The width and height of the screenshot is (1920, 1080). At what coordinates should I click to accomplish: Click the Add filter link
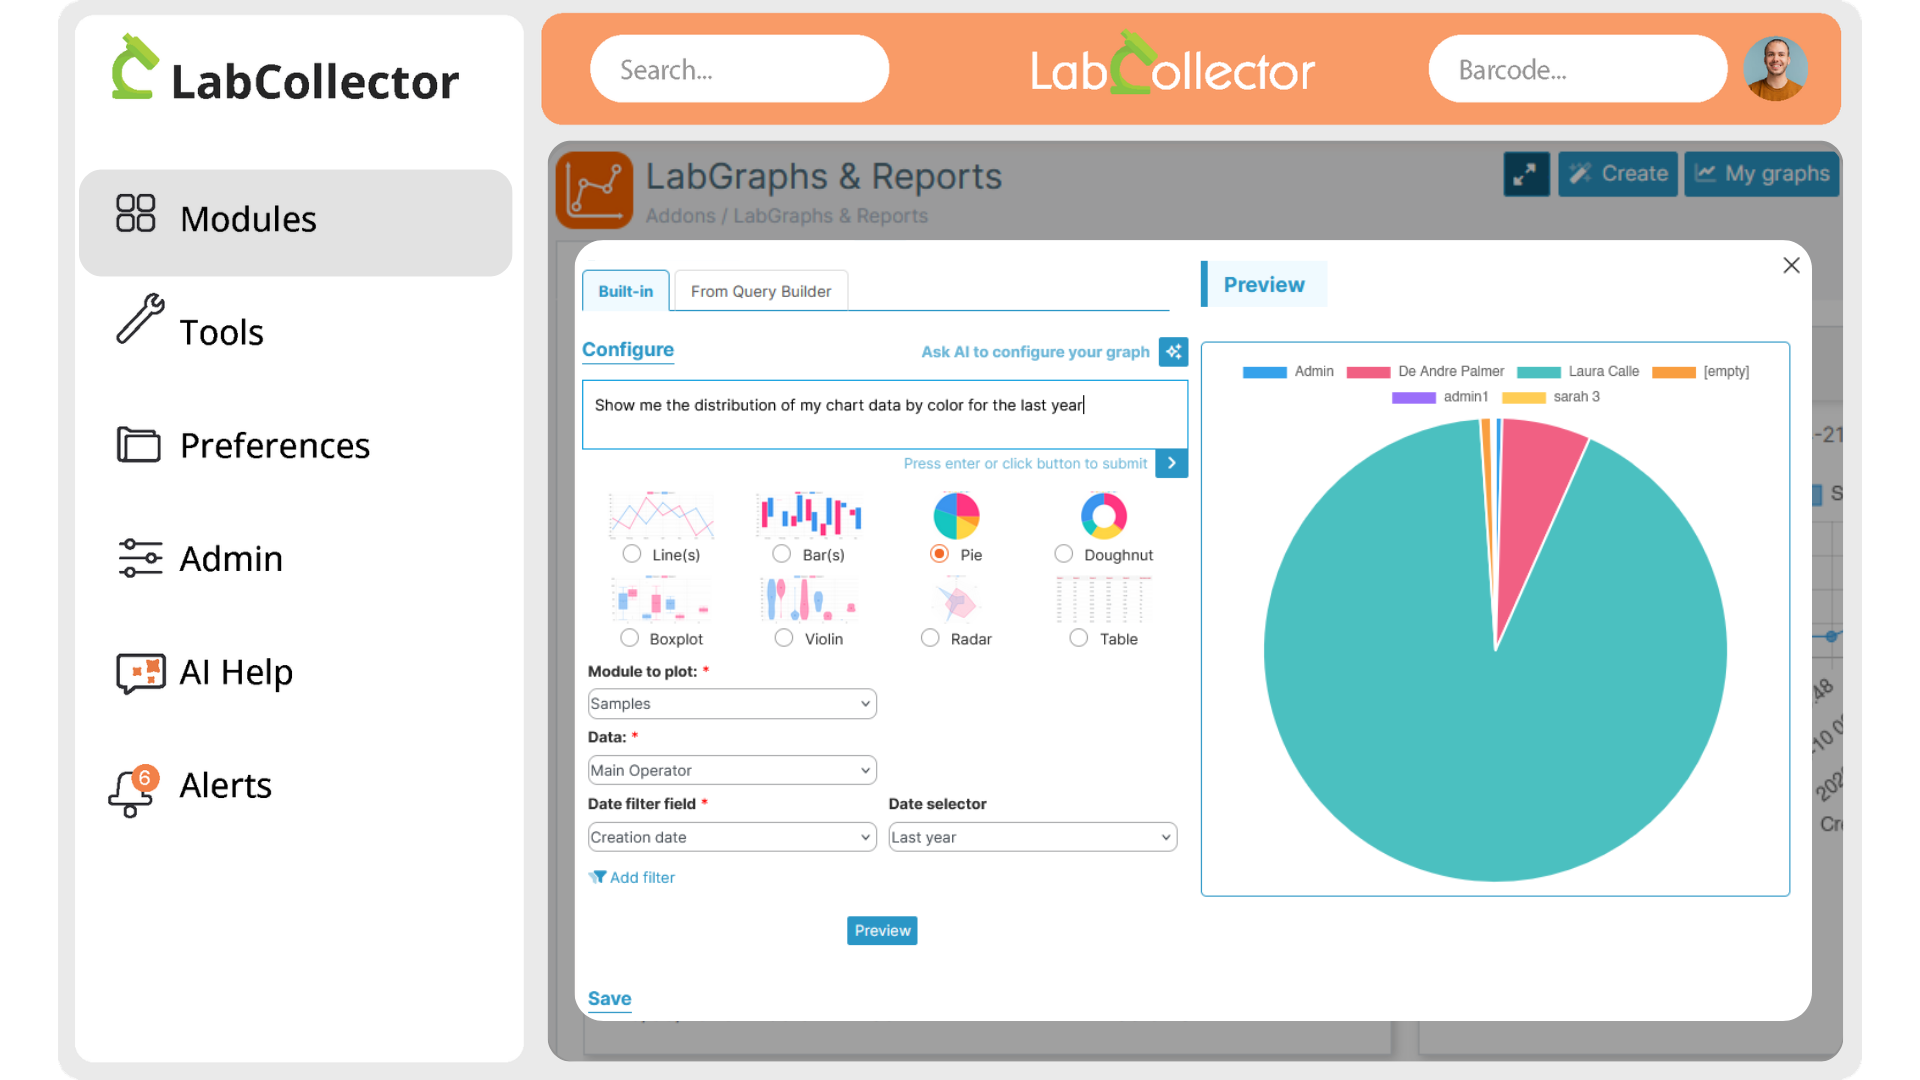(x=642, y=877)
